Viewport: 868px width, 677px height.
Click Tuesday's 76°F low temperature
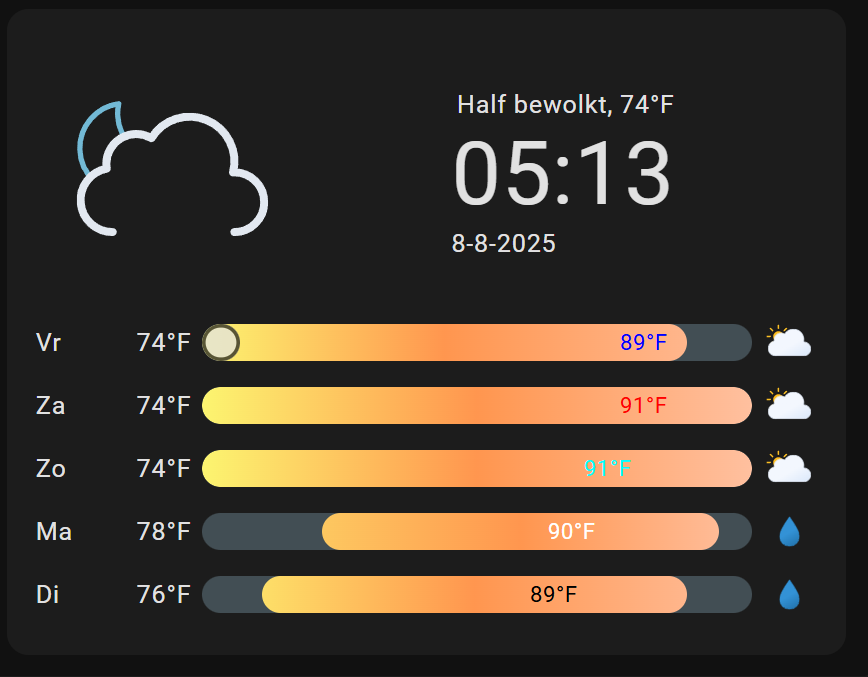point(163,595)
